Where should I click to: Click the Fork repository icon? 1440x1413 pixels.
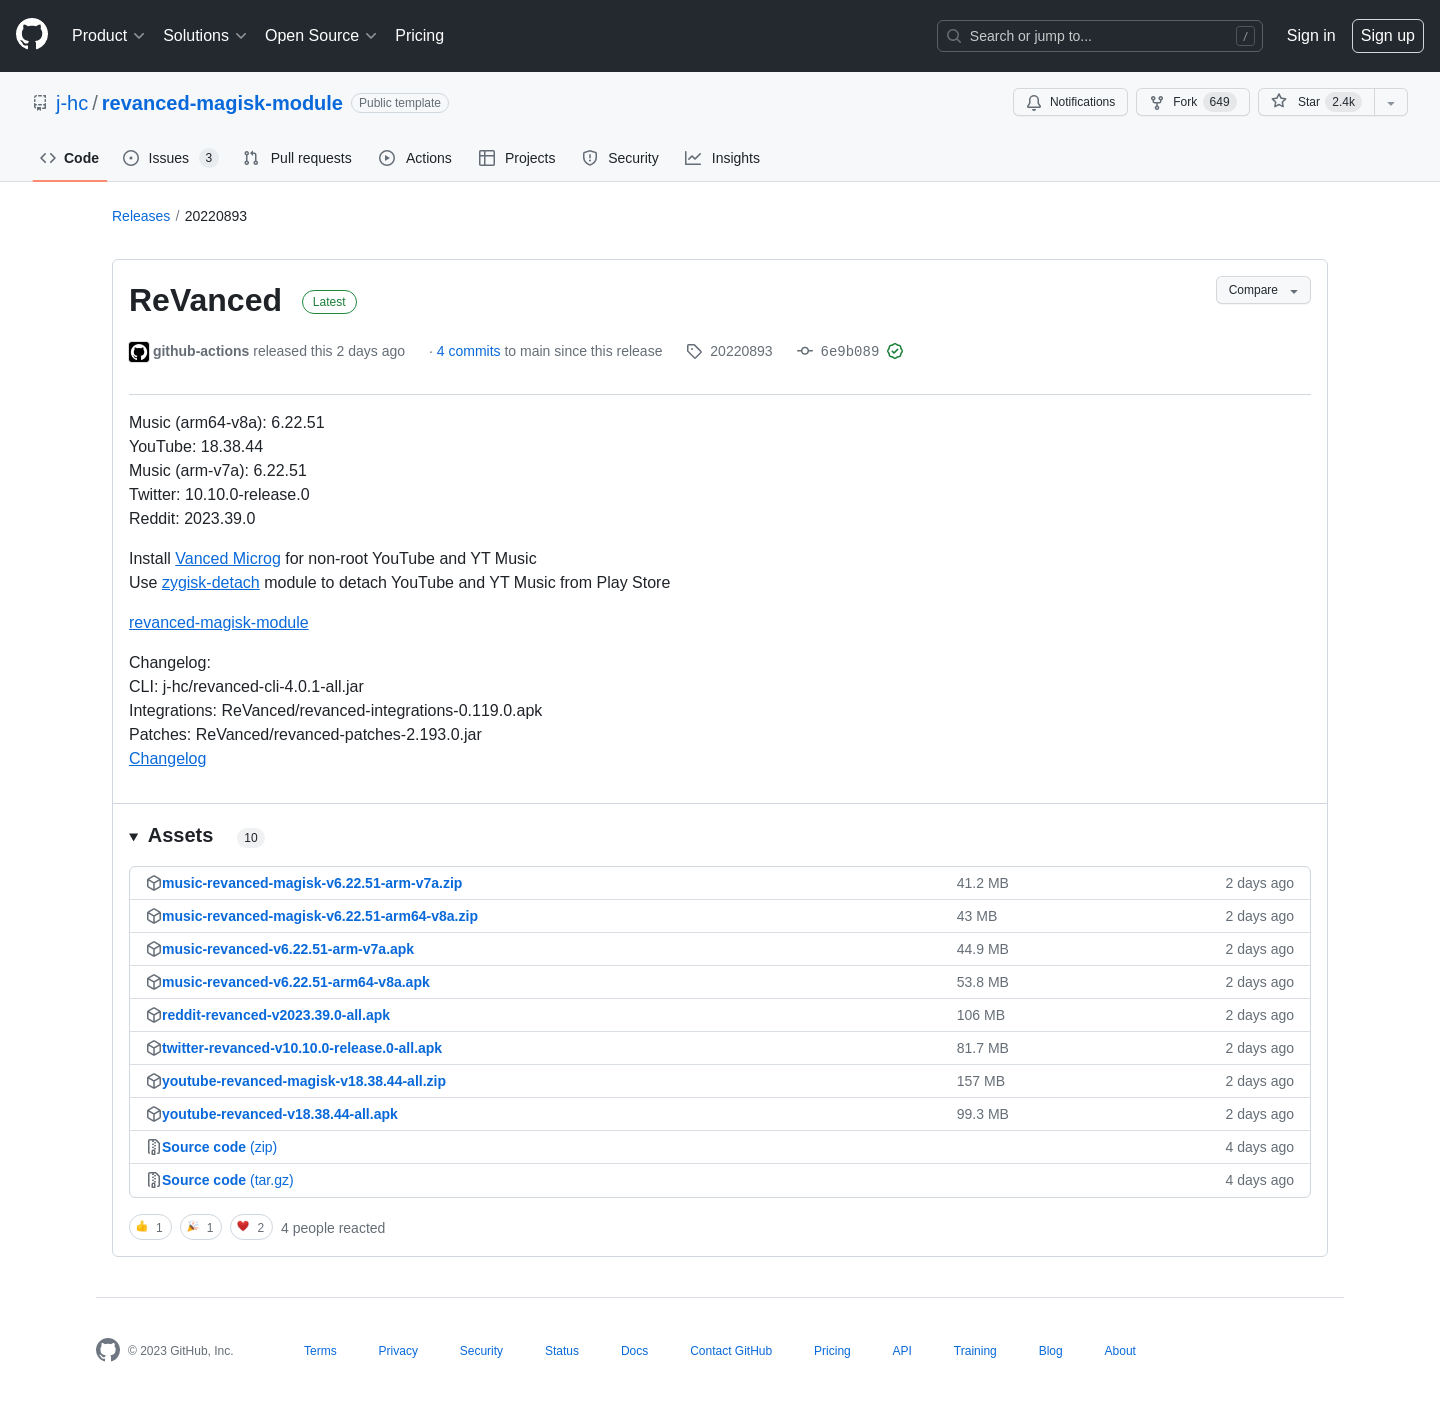pos(1157,102)
